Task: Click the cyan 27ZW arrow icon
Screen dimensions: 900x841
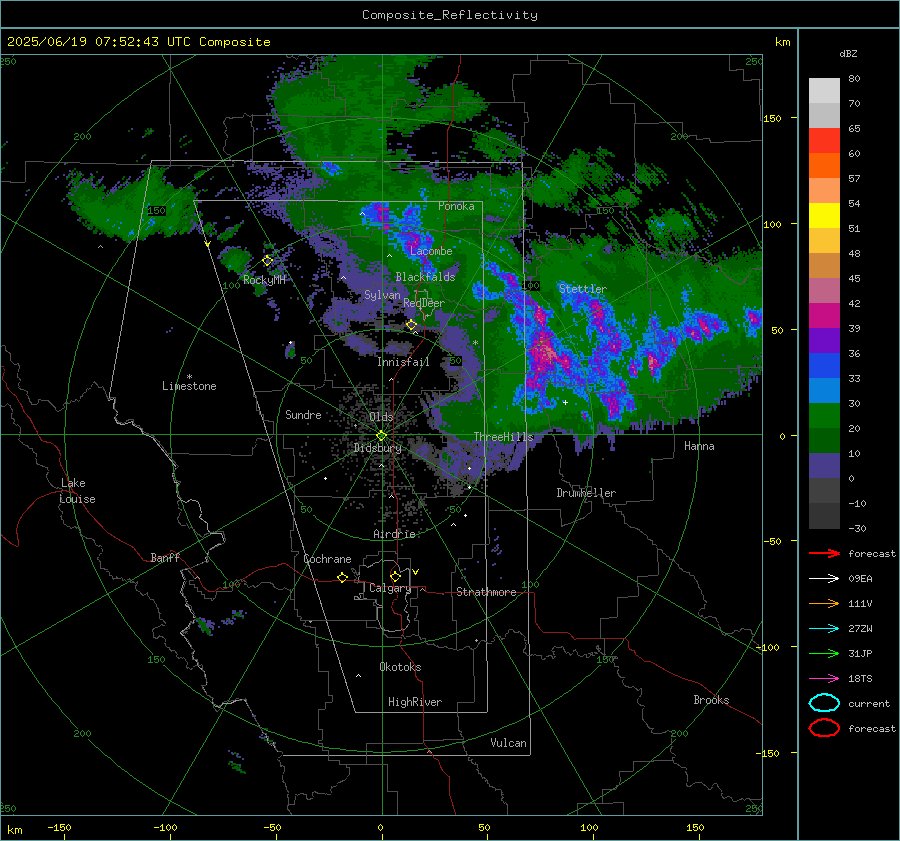Action: (x=824, y=629)
